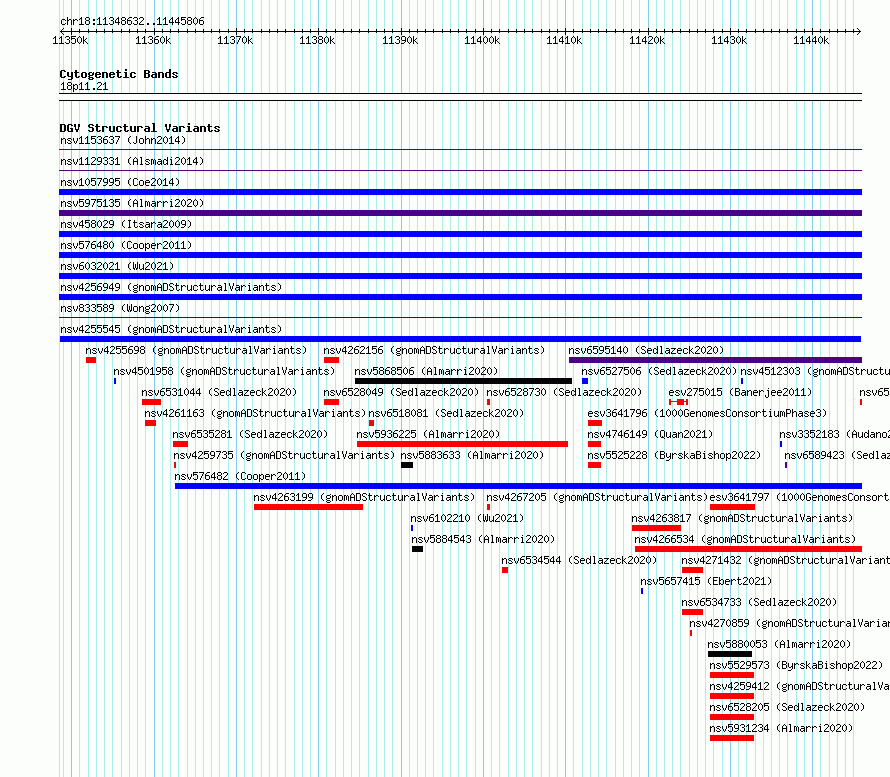Select the nsv5884543 (Almarri2020) label
The width and height of the screenshot is (890, 777).
[x=483, y=539]
